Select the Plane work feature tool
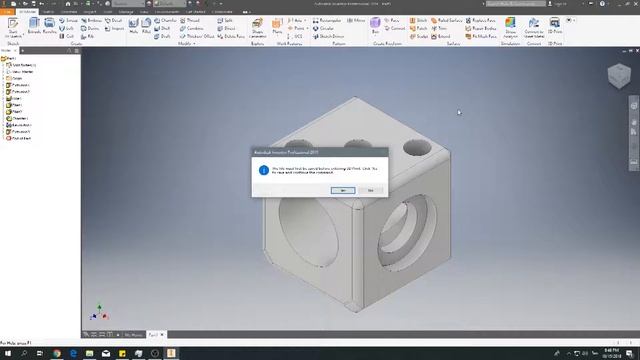The height and width of the screenshot is (360, 640). (277, 26)
